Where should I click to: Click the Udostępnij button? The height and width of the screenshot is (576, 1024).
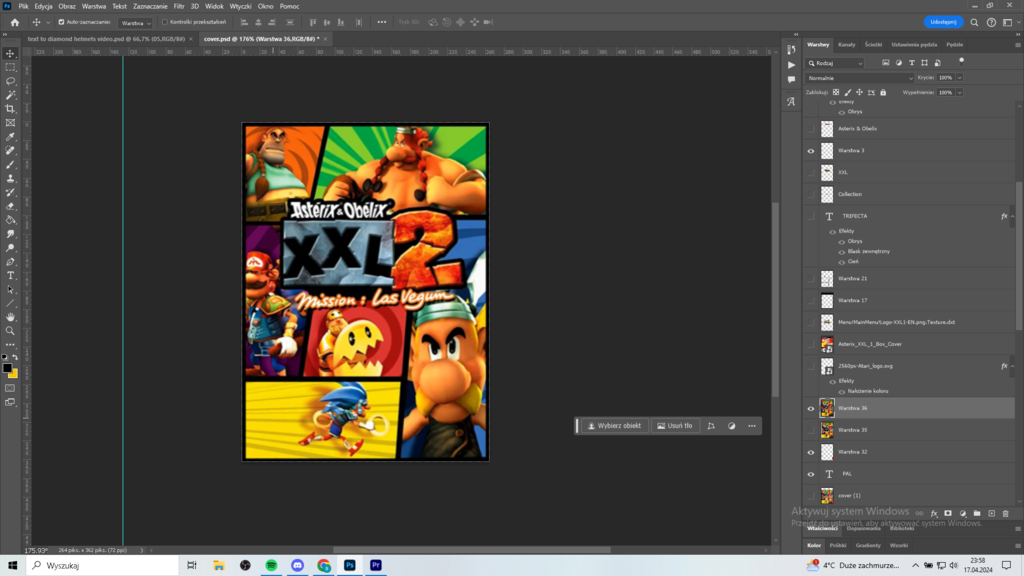click(944, 22)
